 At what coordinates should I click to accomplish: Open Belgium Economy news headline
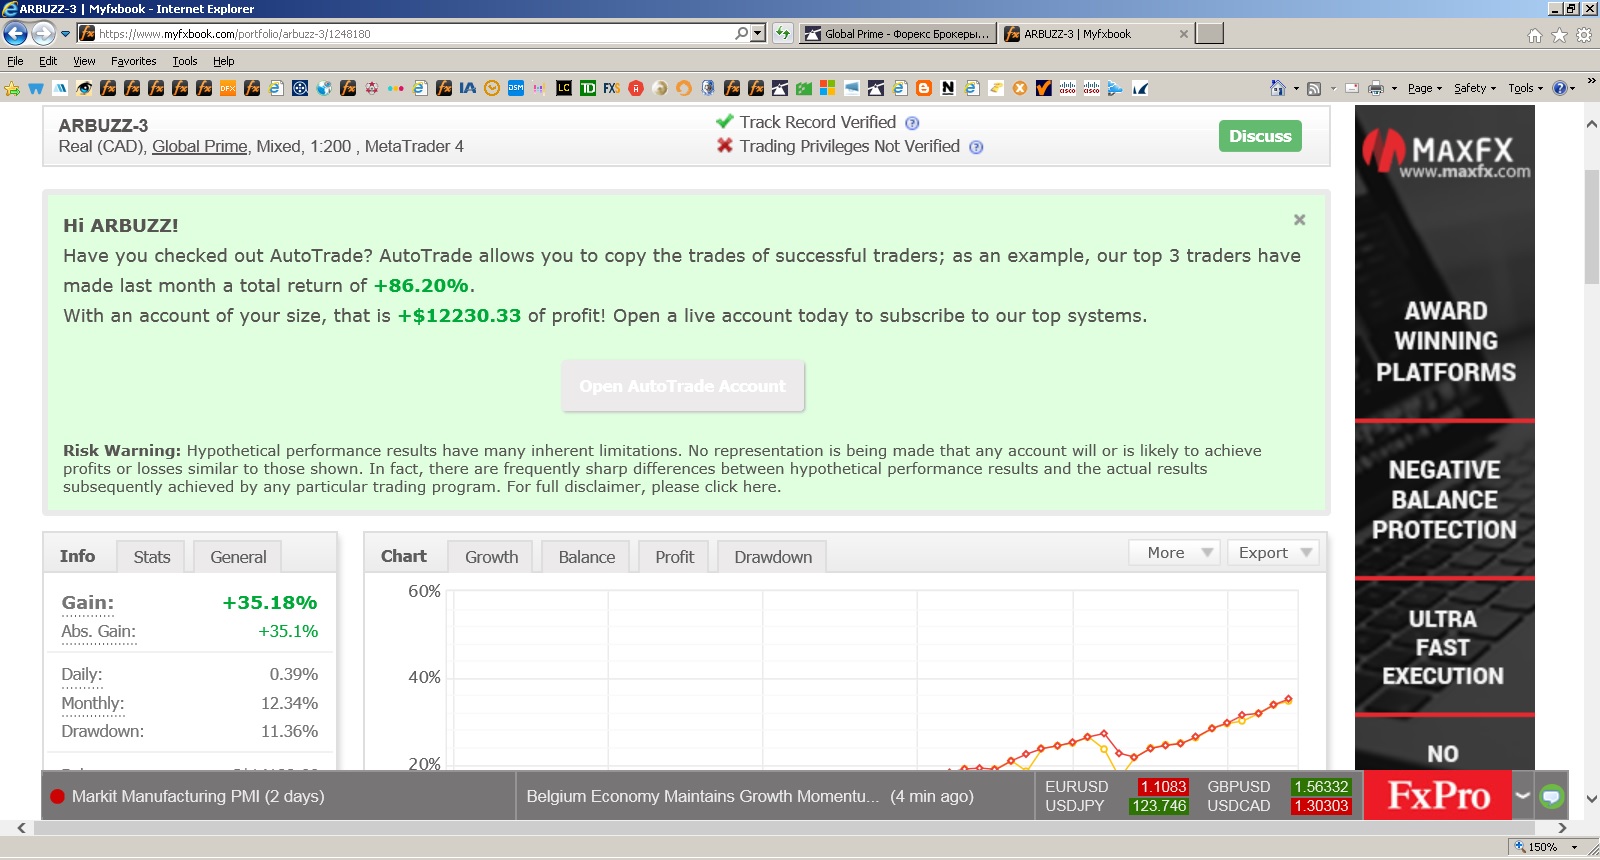click(703, 797)
